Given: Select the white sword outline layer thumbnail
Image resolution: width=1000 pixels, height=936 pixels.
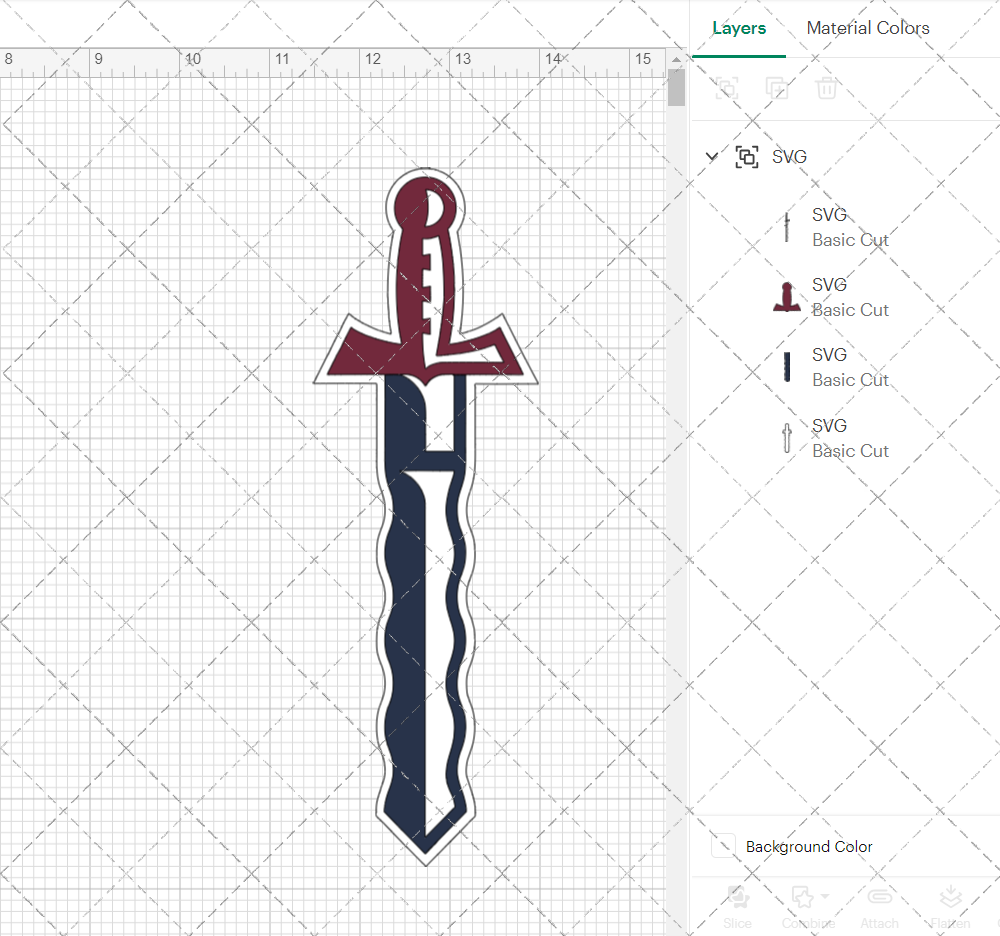Looking at the screenshot, I should [787, 438].
